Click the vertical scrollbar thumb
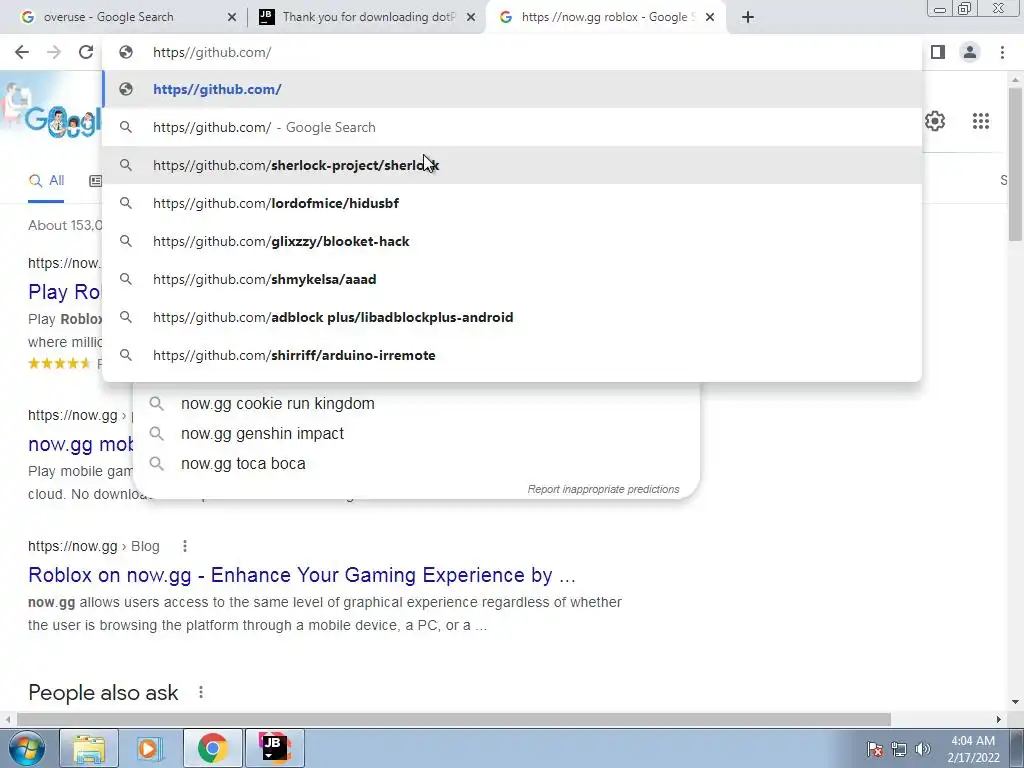 pyautogui.click(x=1015, y=163)
